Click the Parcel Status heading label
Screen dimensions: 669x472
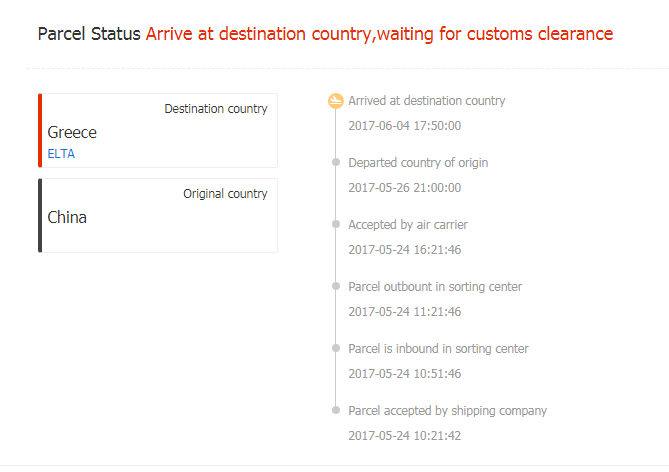point(89,34)
